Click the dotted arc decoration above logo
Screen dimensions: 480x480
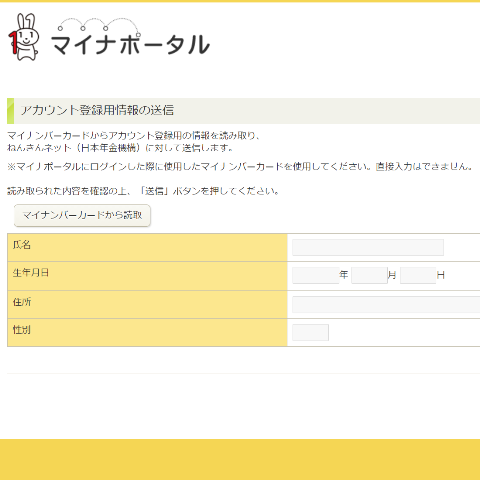[x=99, y=25]
